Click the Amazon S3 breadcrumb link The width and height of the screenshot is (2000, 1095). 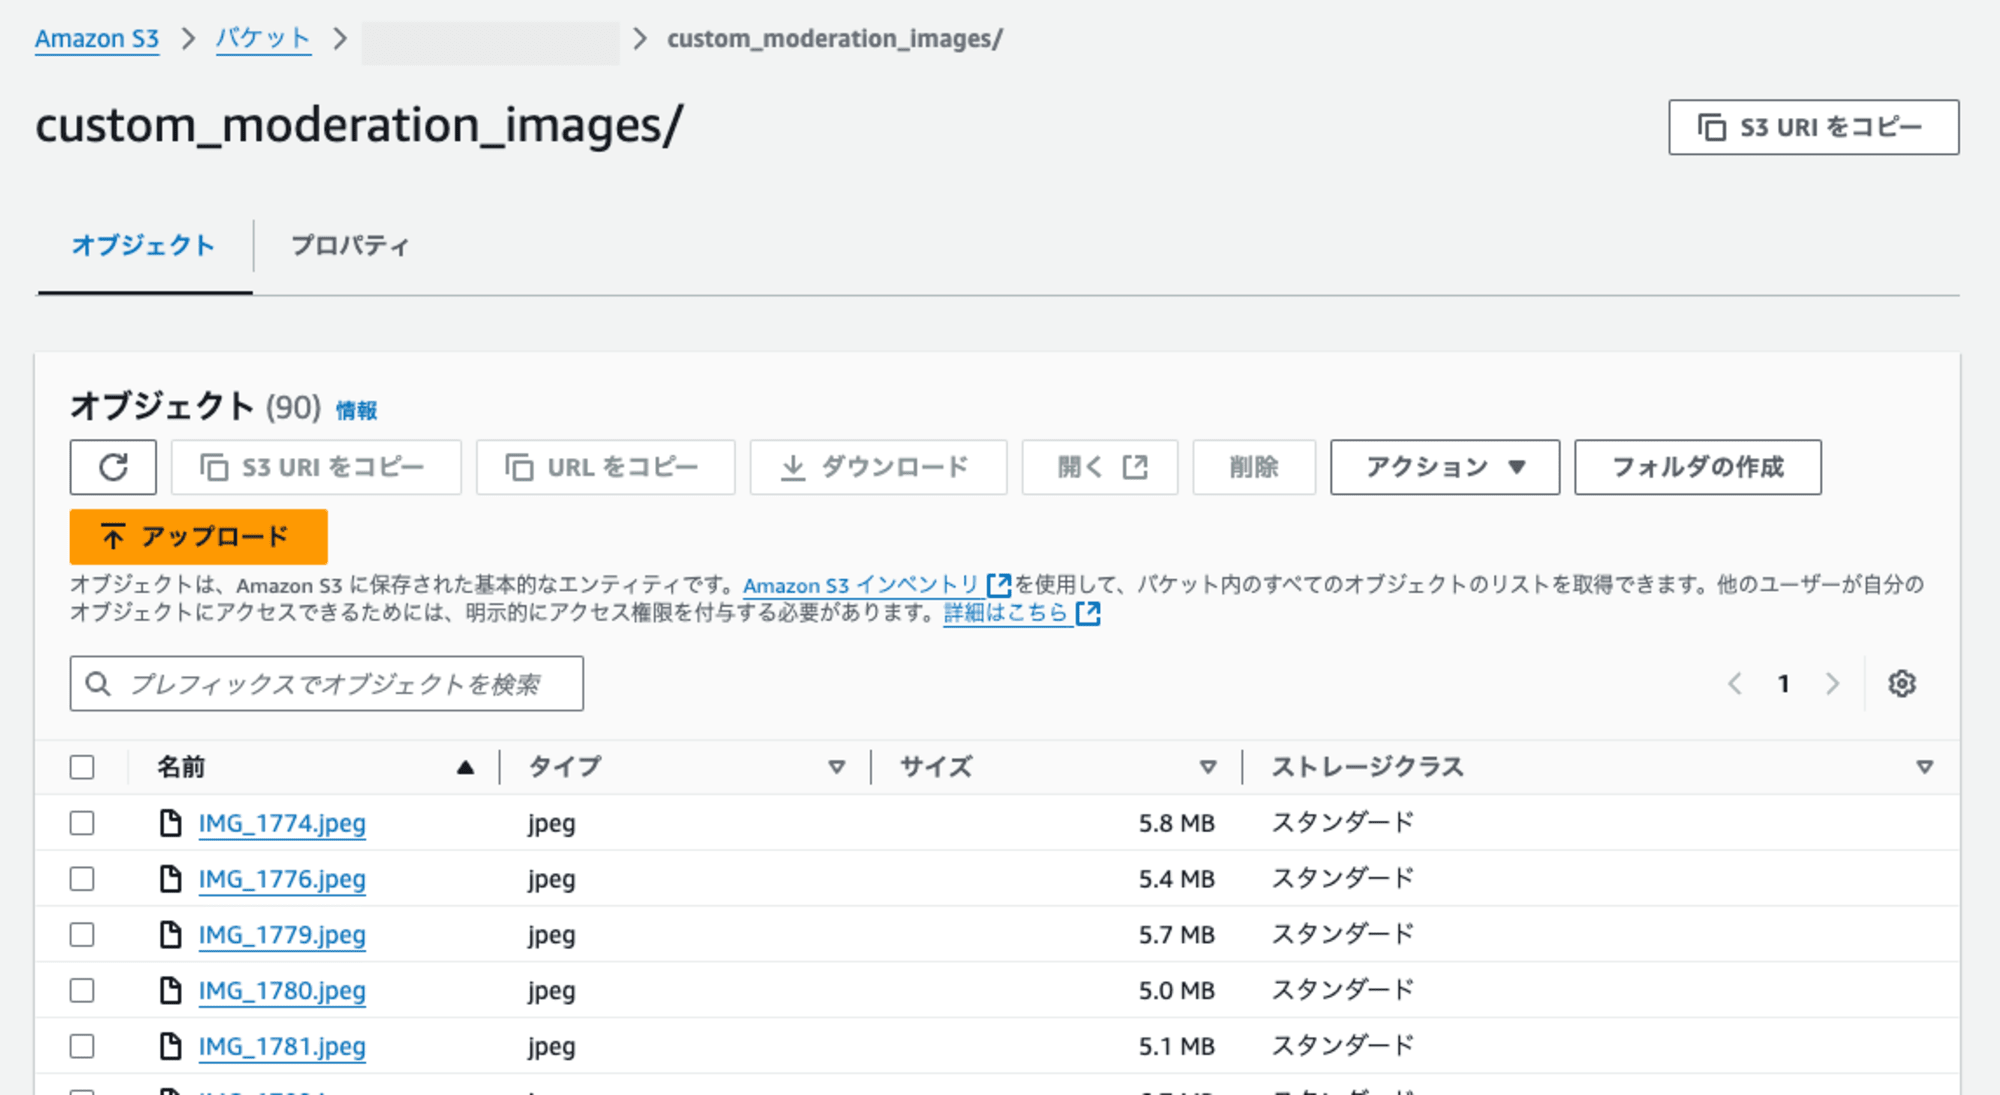[97, 39]
